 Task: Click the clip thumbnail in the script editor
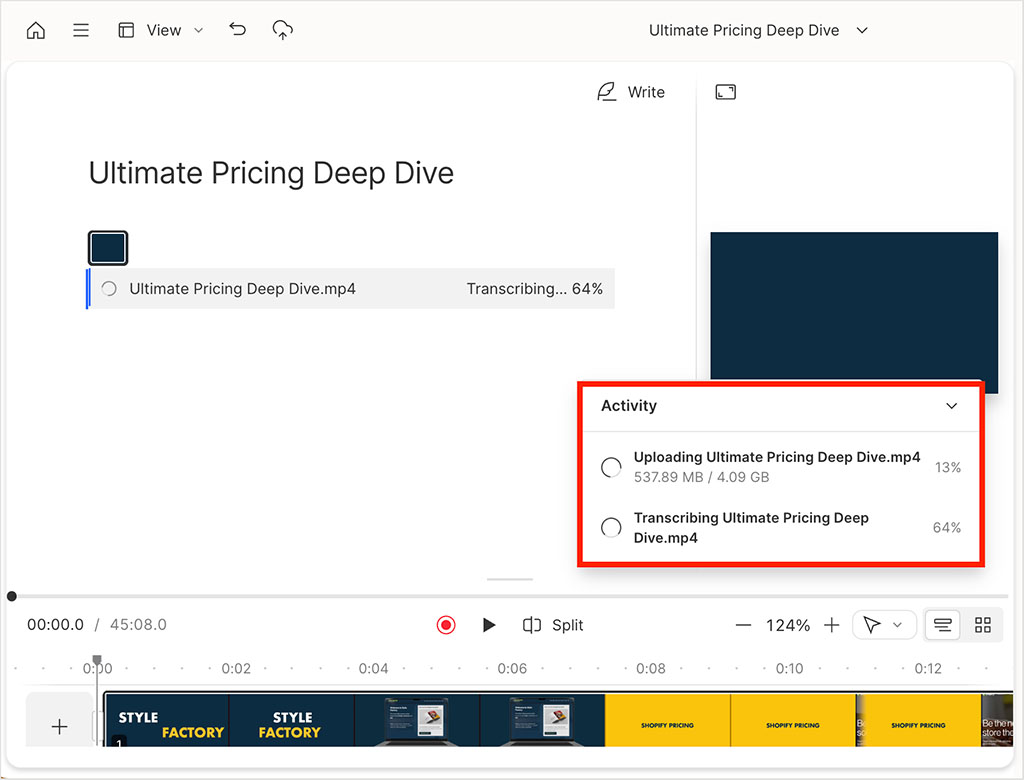point(107,247)
